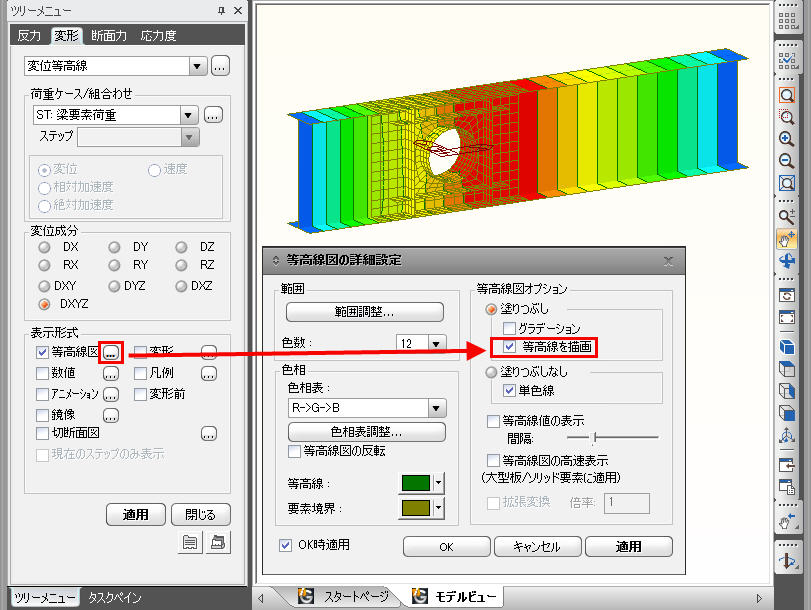Click ellipsis beside the 変位等高線 dropdown
The width and height of the screenshot is (811, 610).
tap(221, 66)
